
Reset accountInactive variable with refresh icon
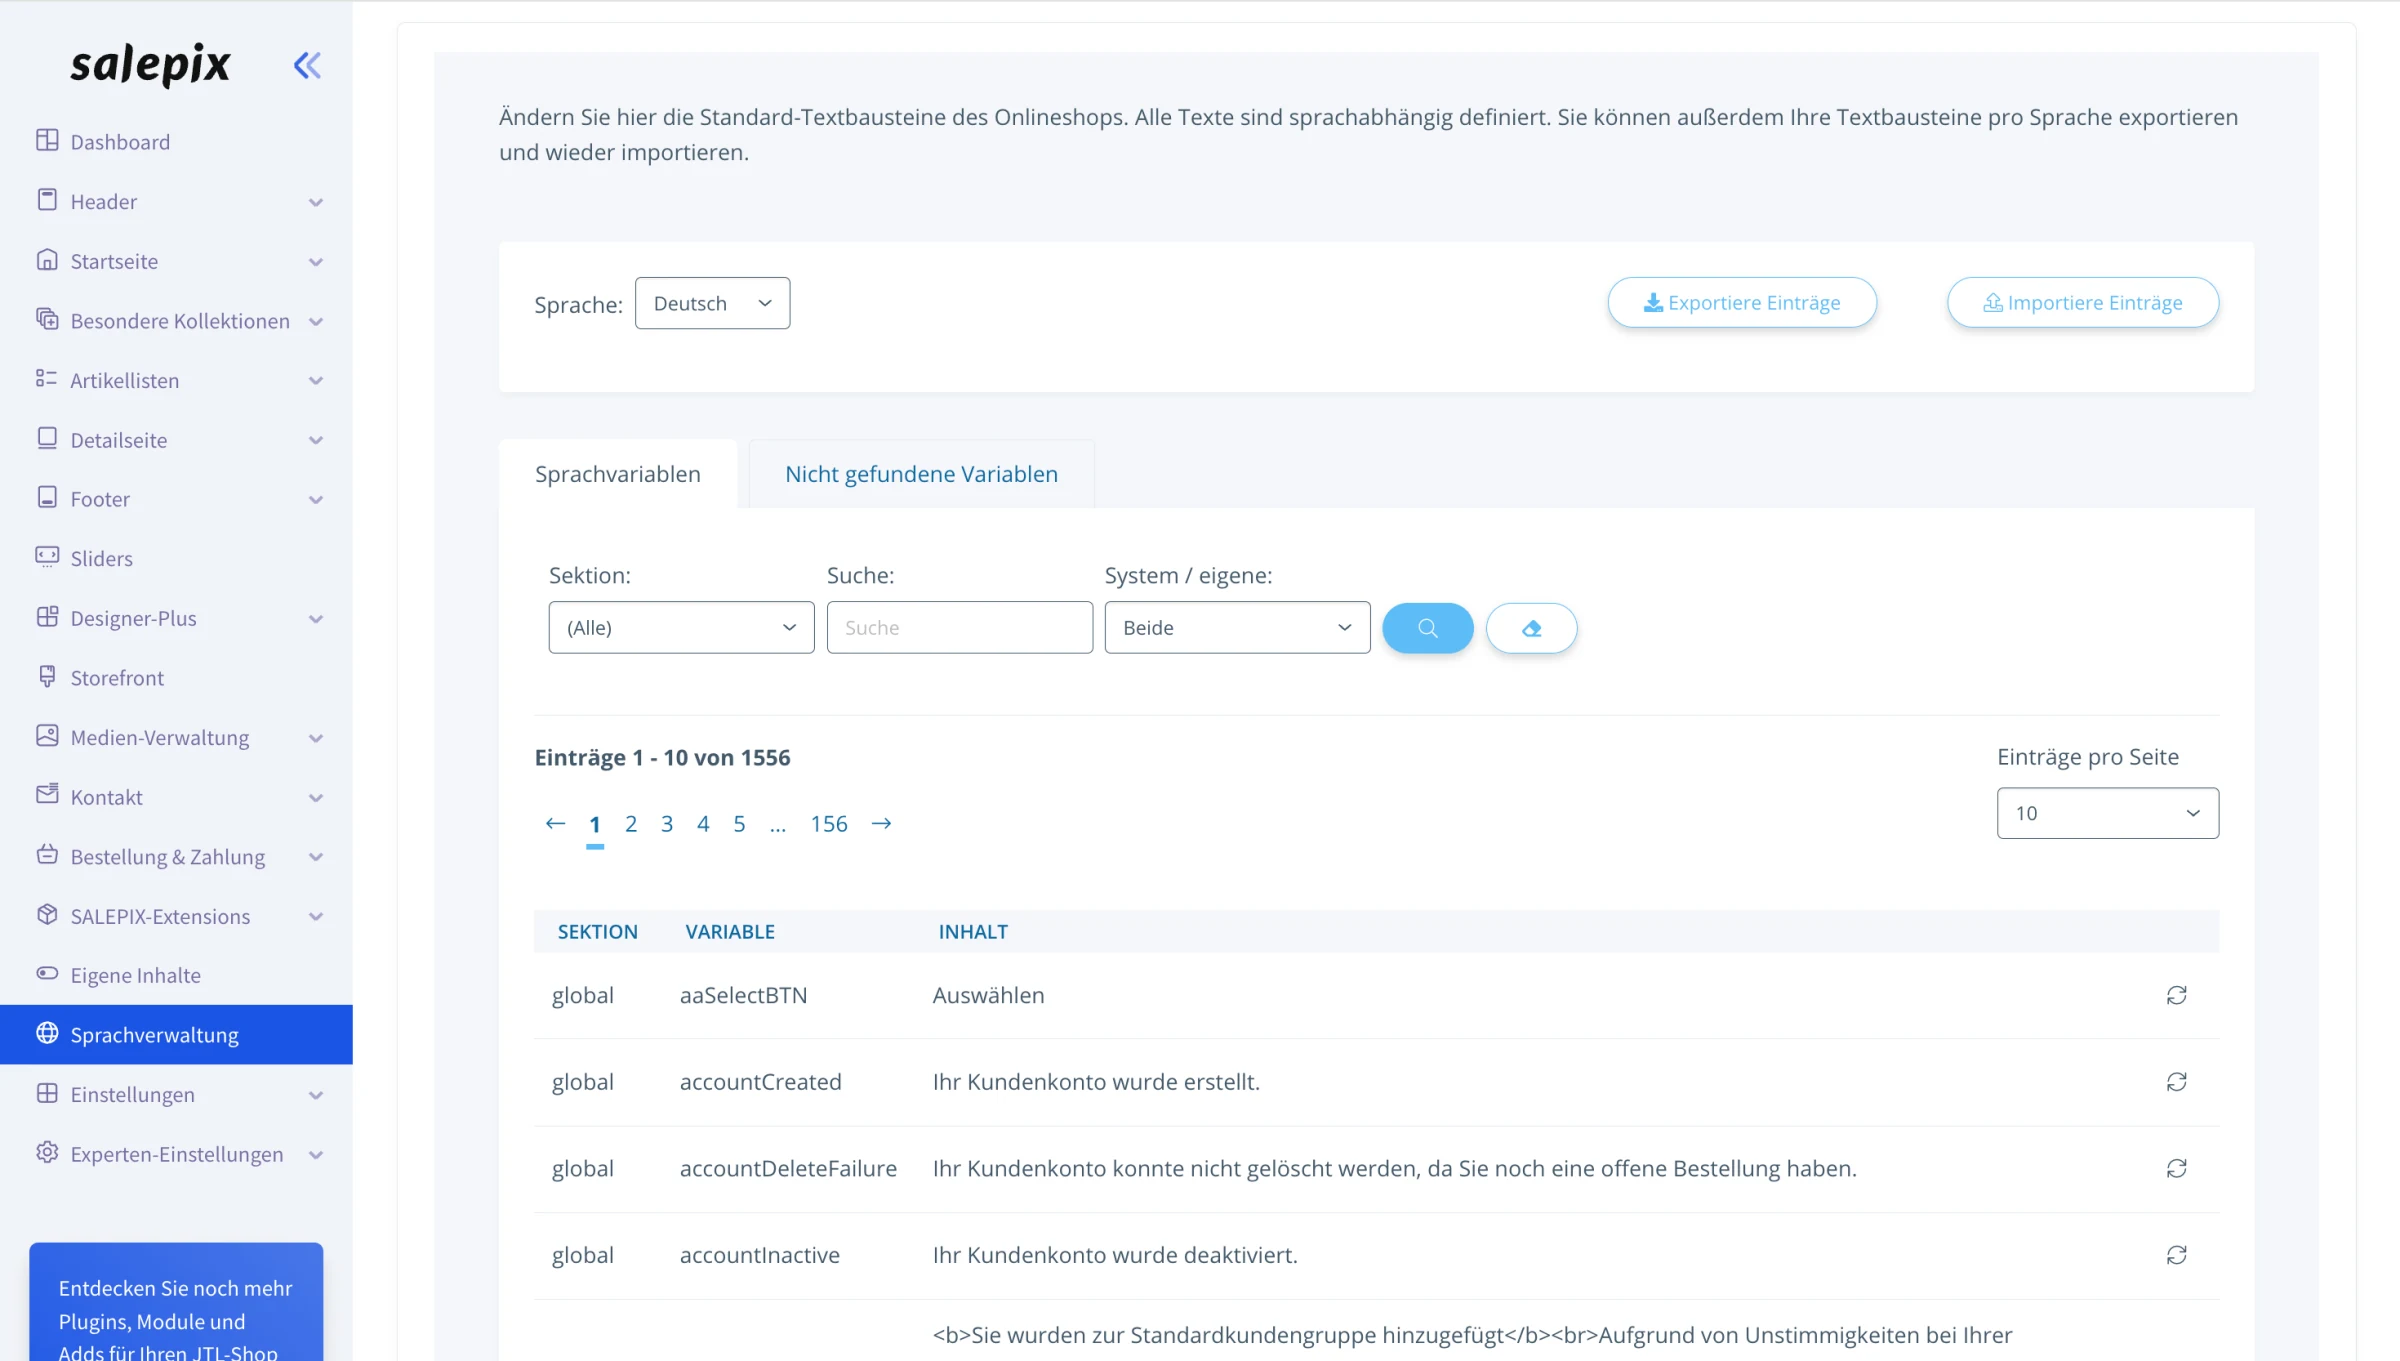pyautogui.click(x=2176, y=1255)
